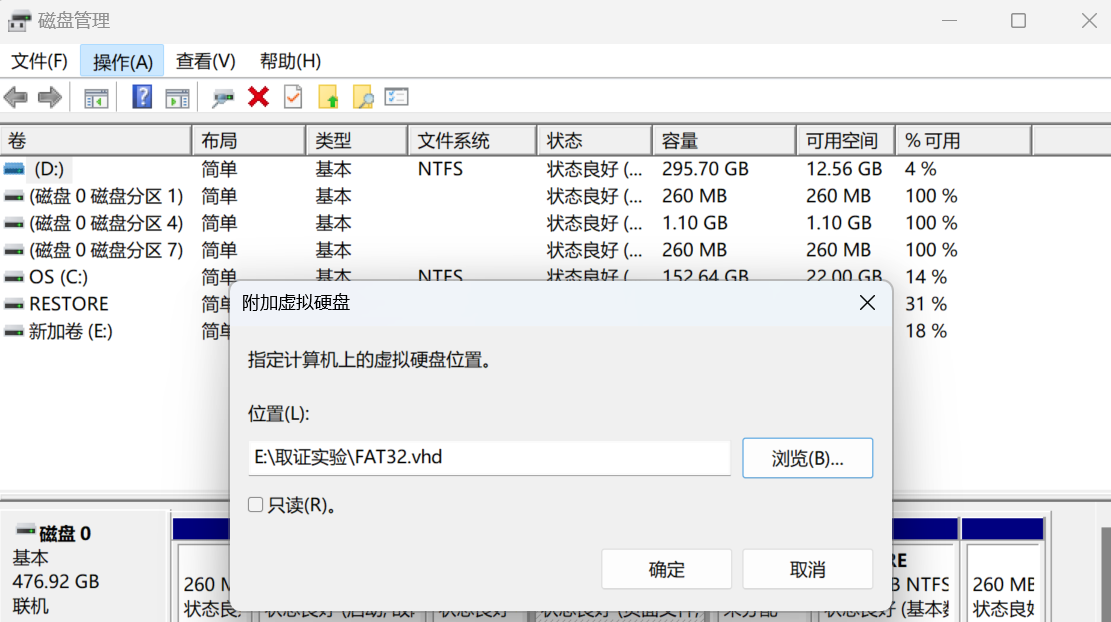The image size is (1111, 622).
Task: Enable the 只读(R) checkbox
Action: coord(256,505)
